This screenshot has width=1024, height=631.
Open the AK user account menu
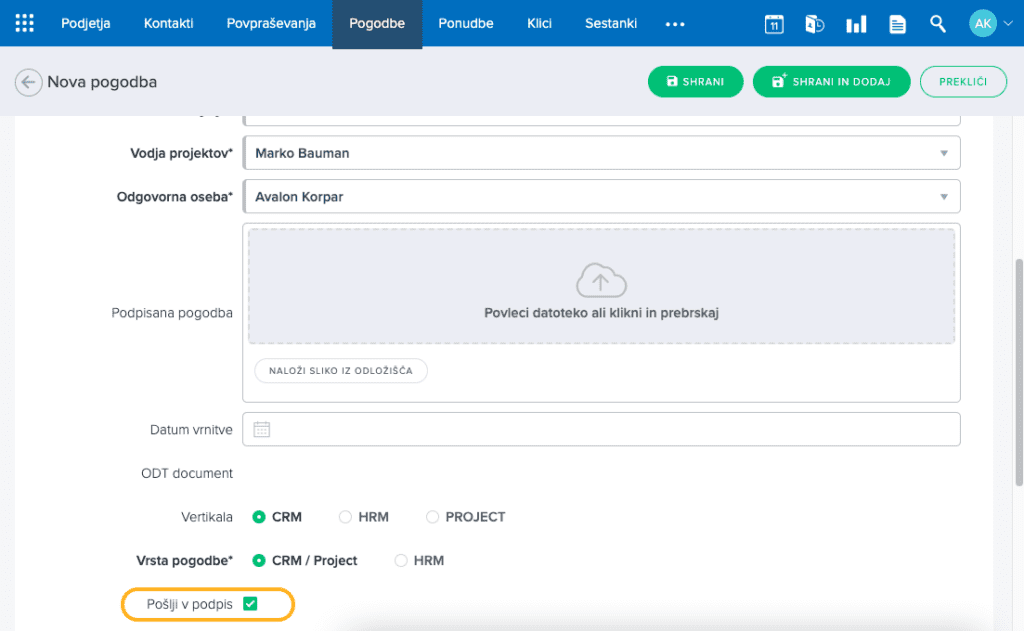[983, 24]
